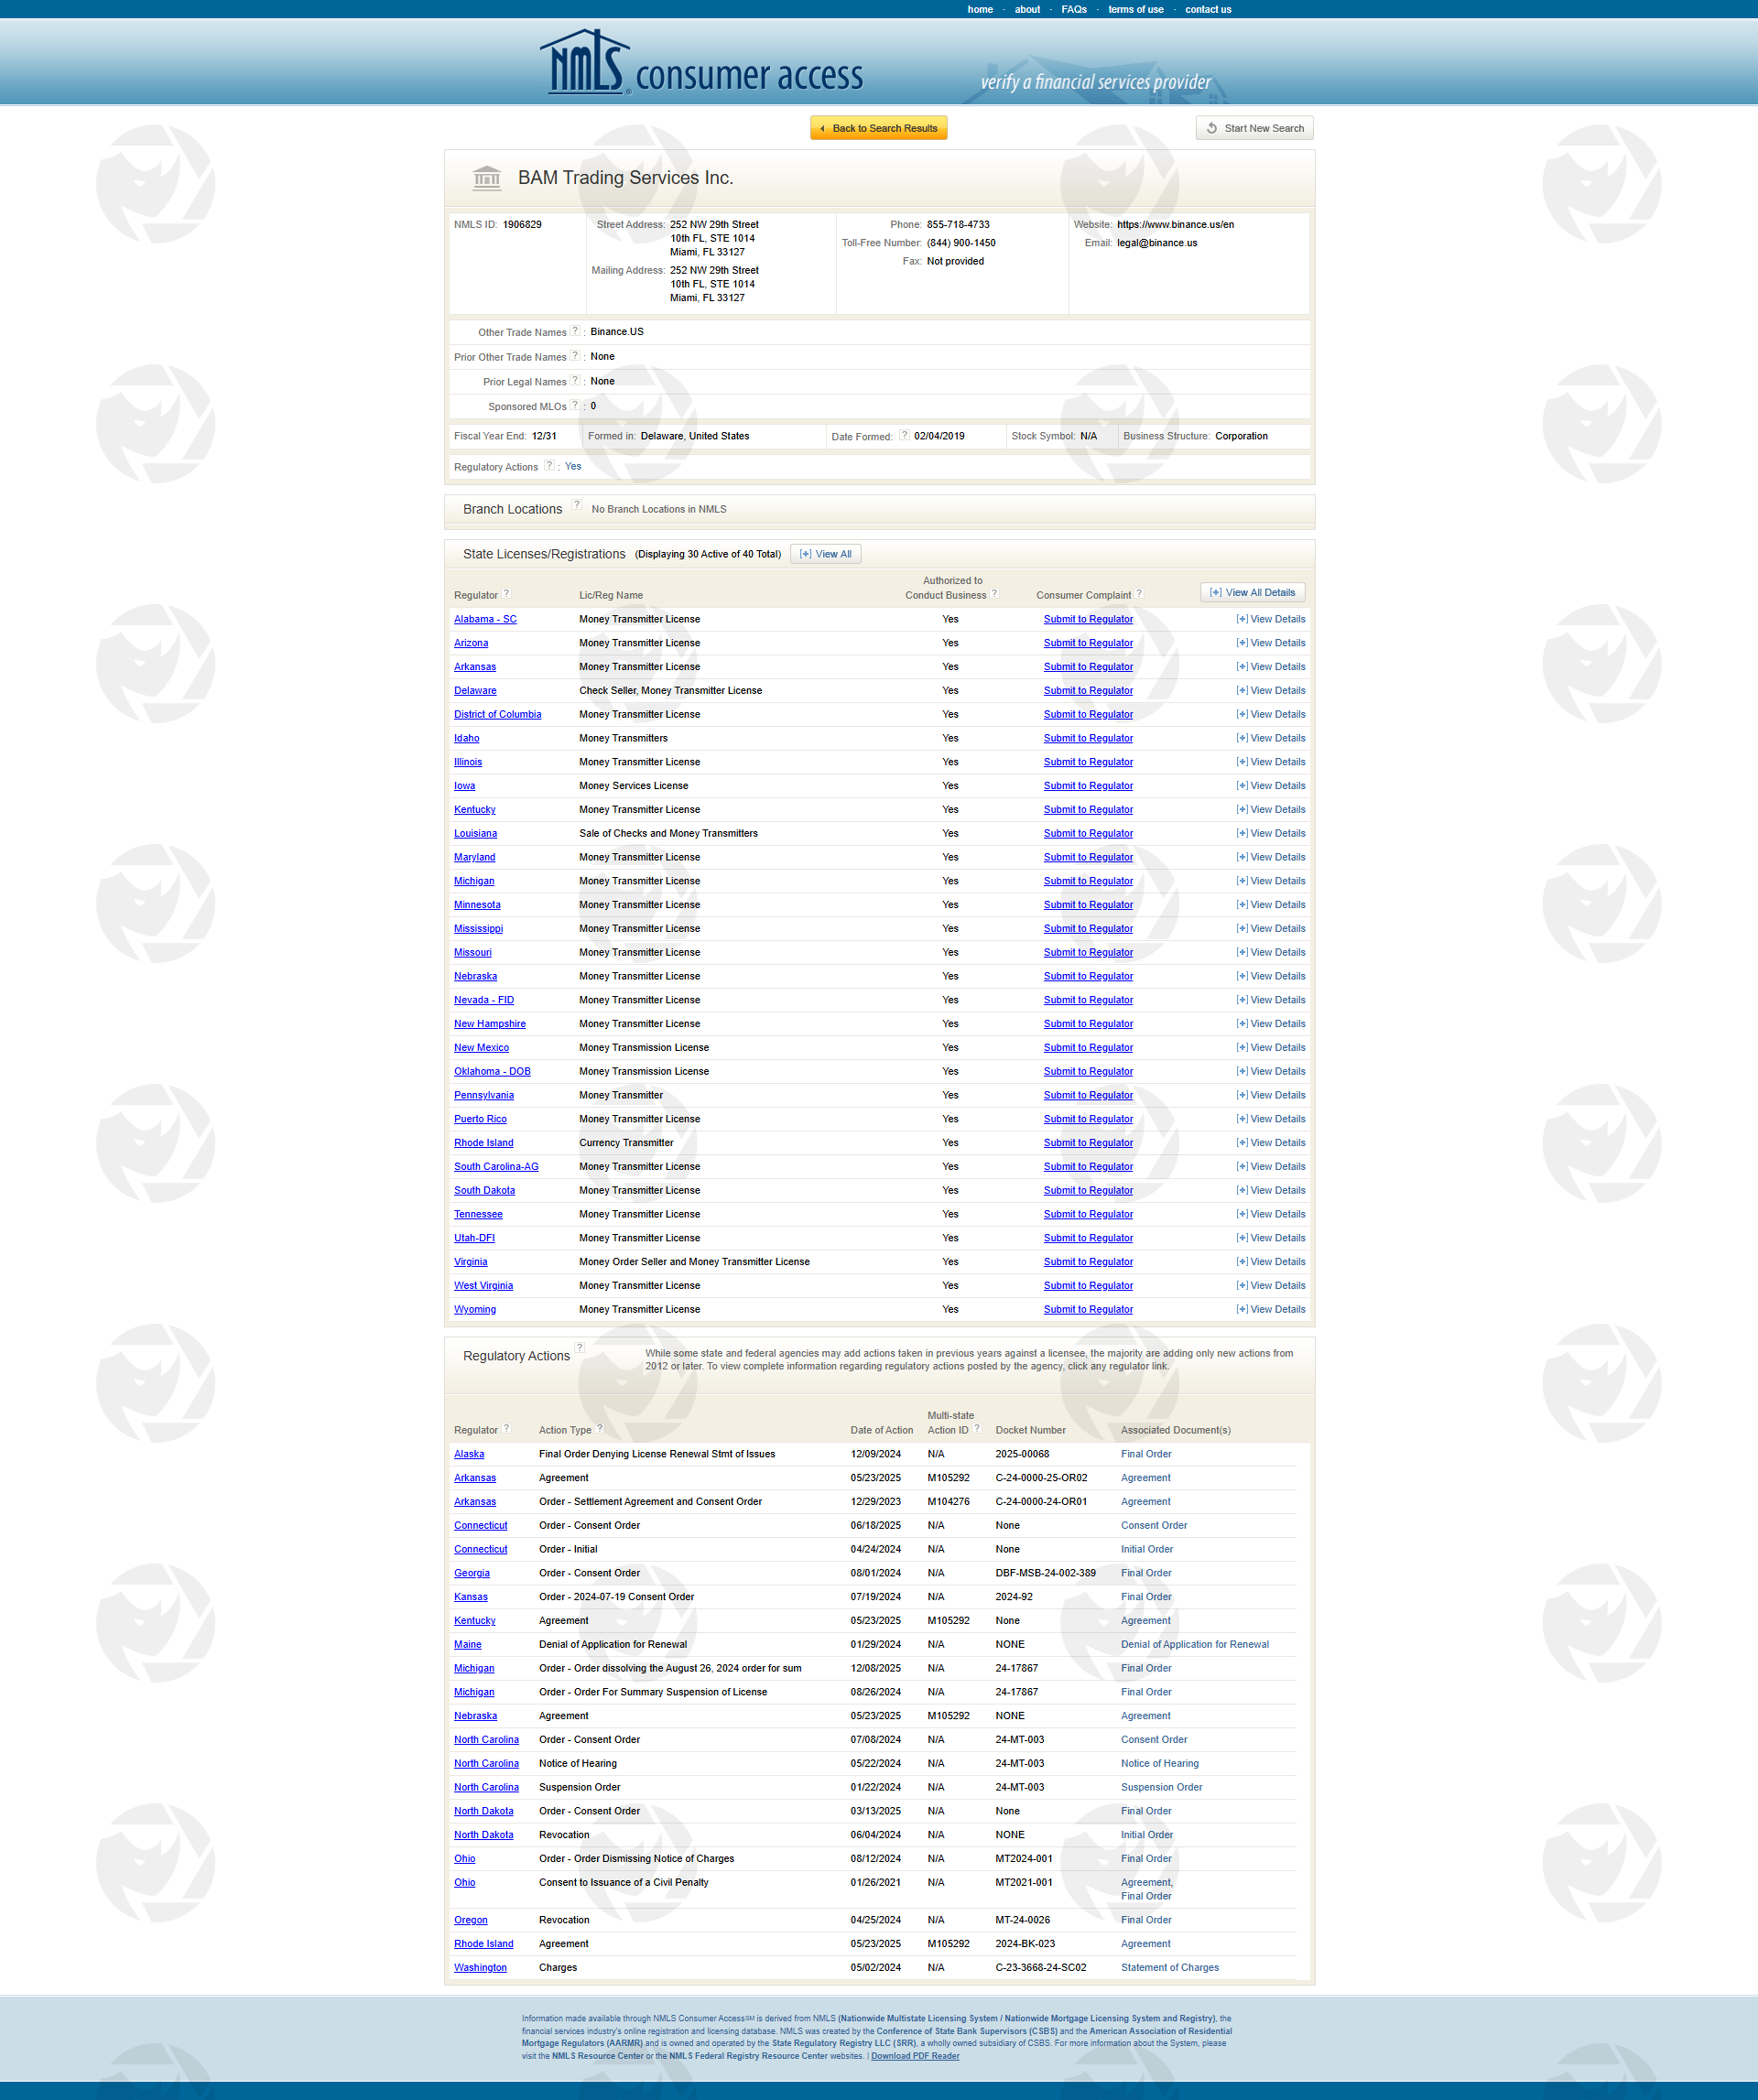Click help icon beside Sponsored MLOs
Screen dimensions: 1758x2100
coord(575,405)
